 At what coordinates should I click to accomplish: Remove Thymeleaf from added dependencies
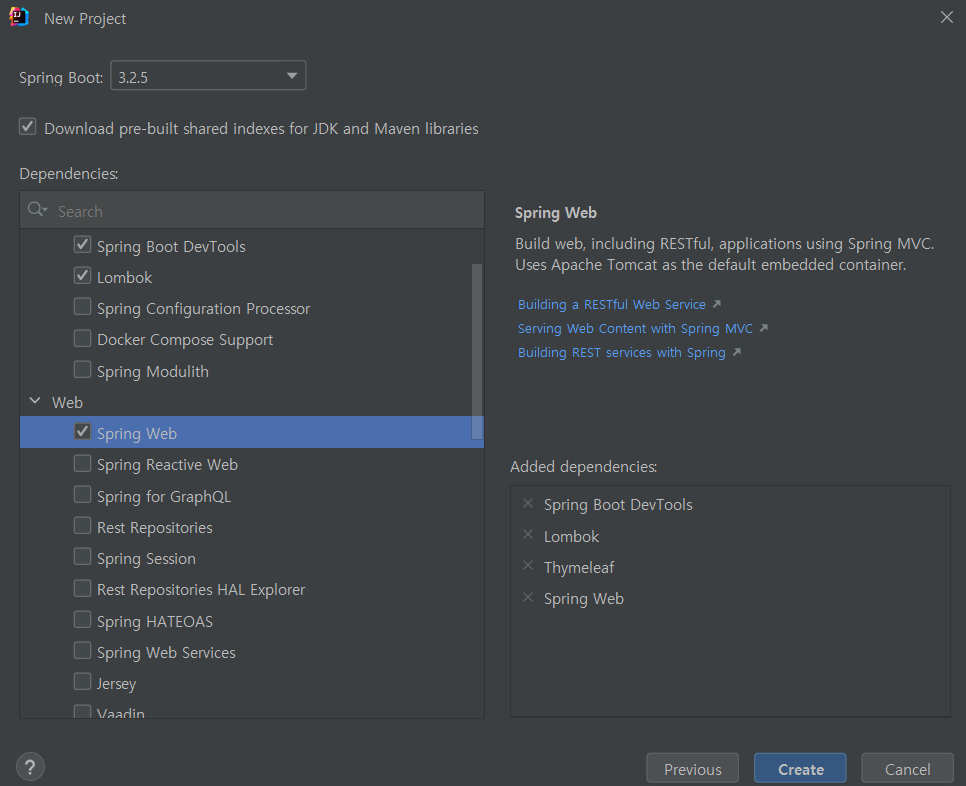click(528, 565)
